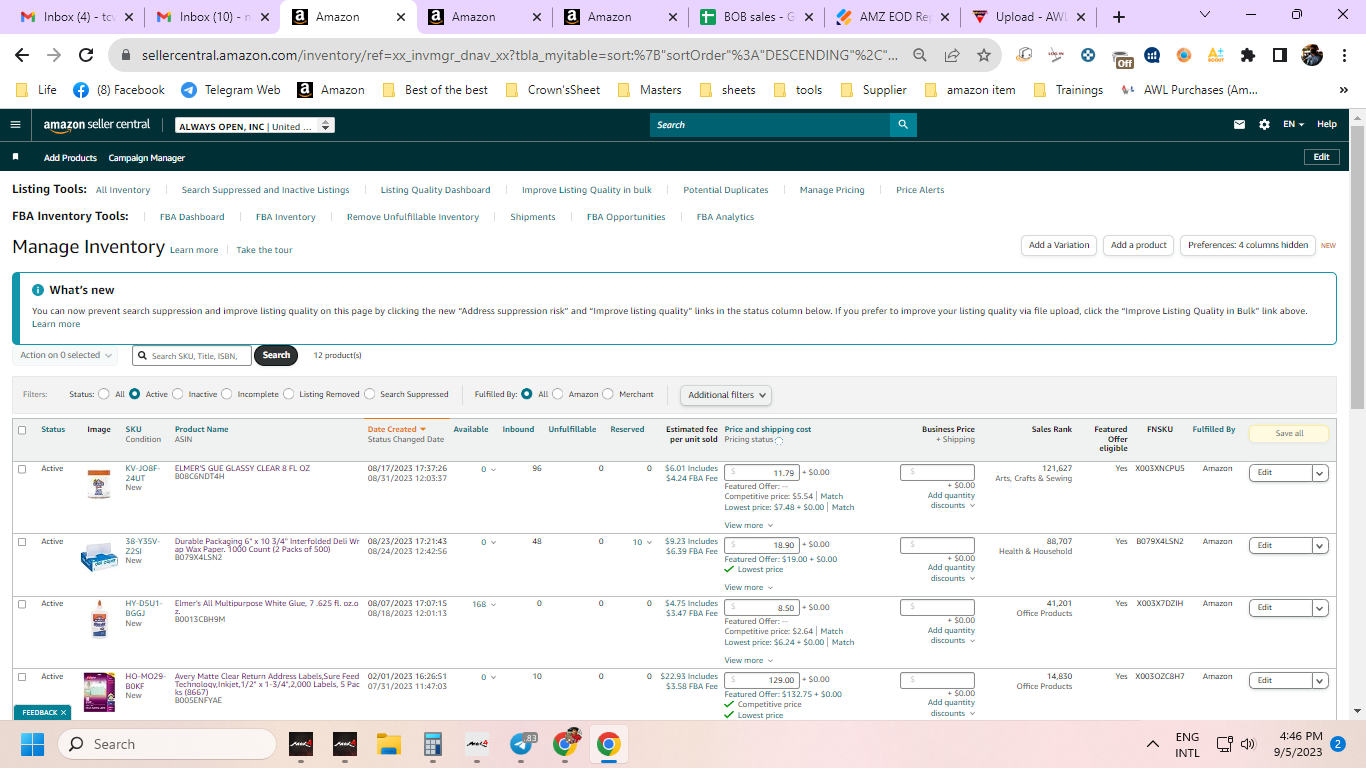The image size is (1366, 768).
Task: Reload the page with the browser refresh icon
Action: [x=86, y=55]
